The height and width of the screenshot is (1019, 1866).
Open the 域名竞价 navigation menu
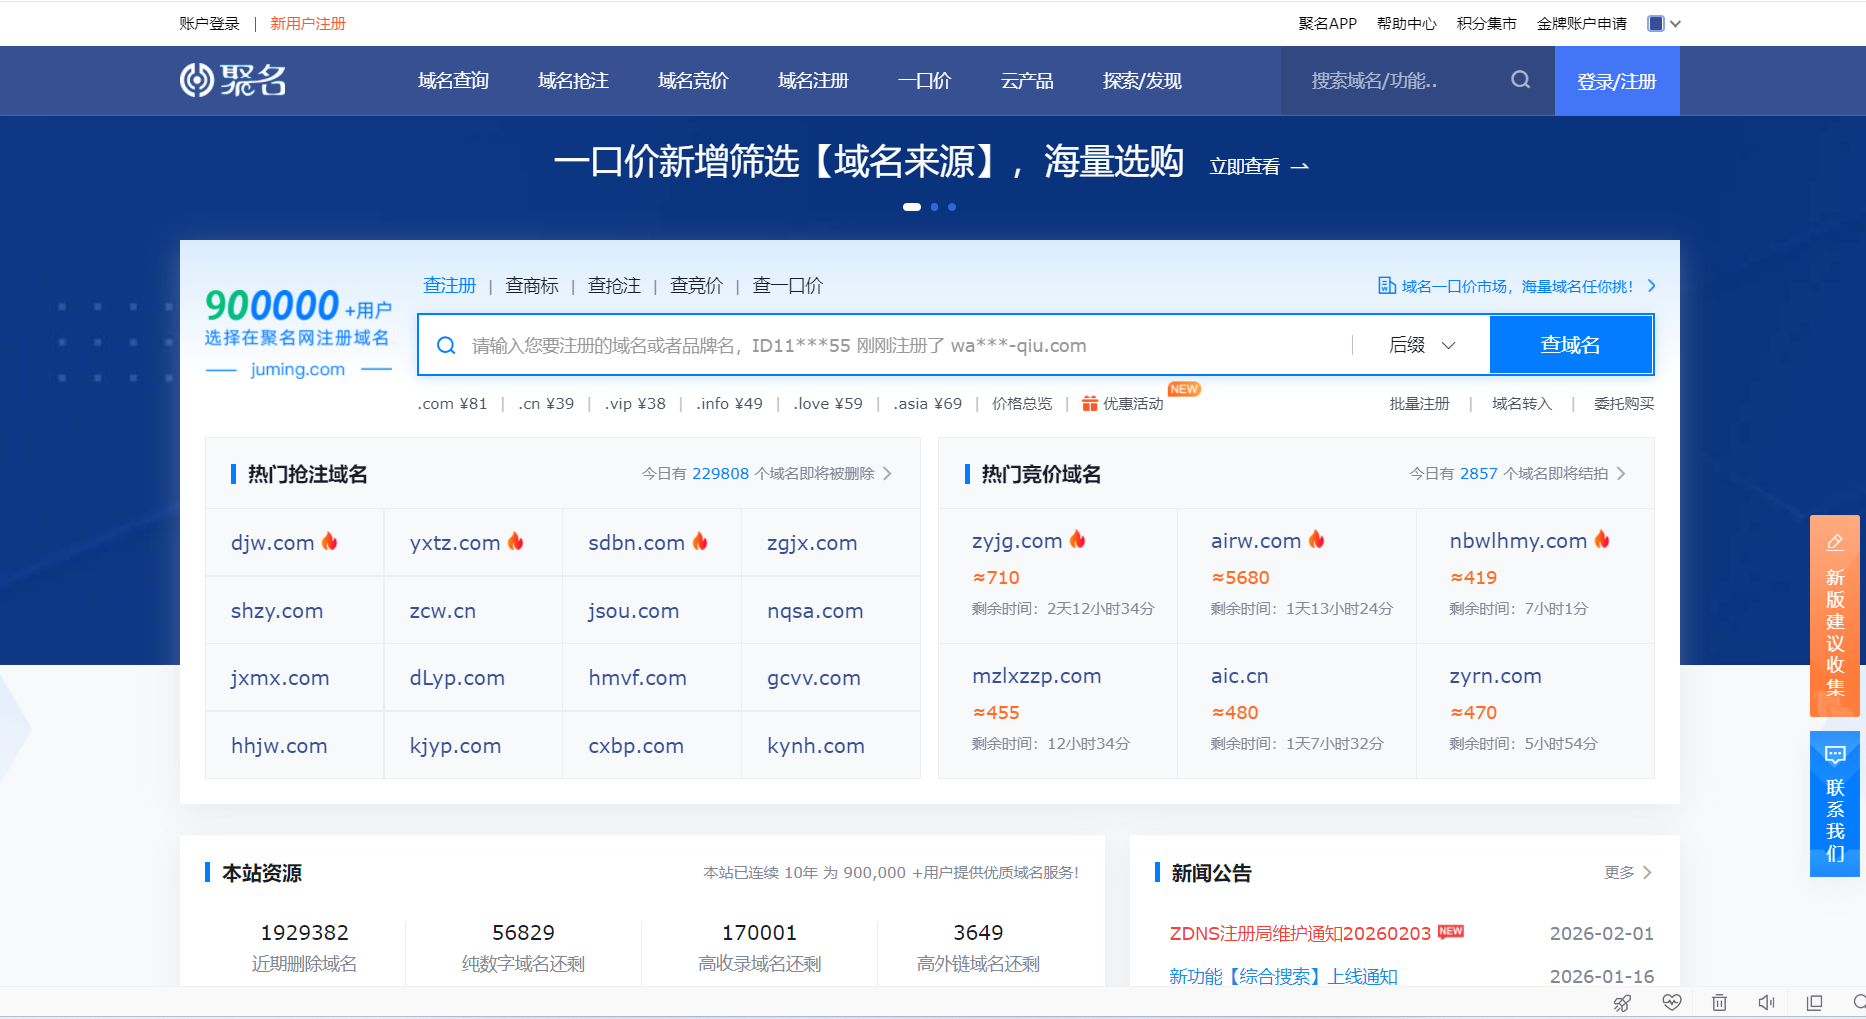[x=693, y=81]
